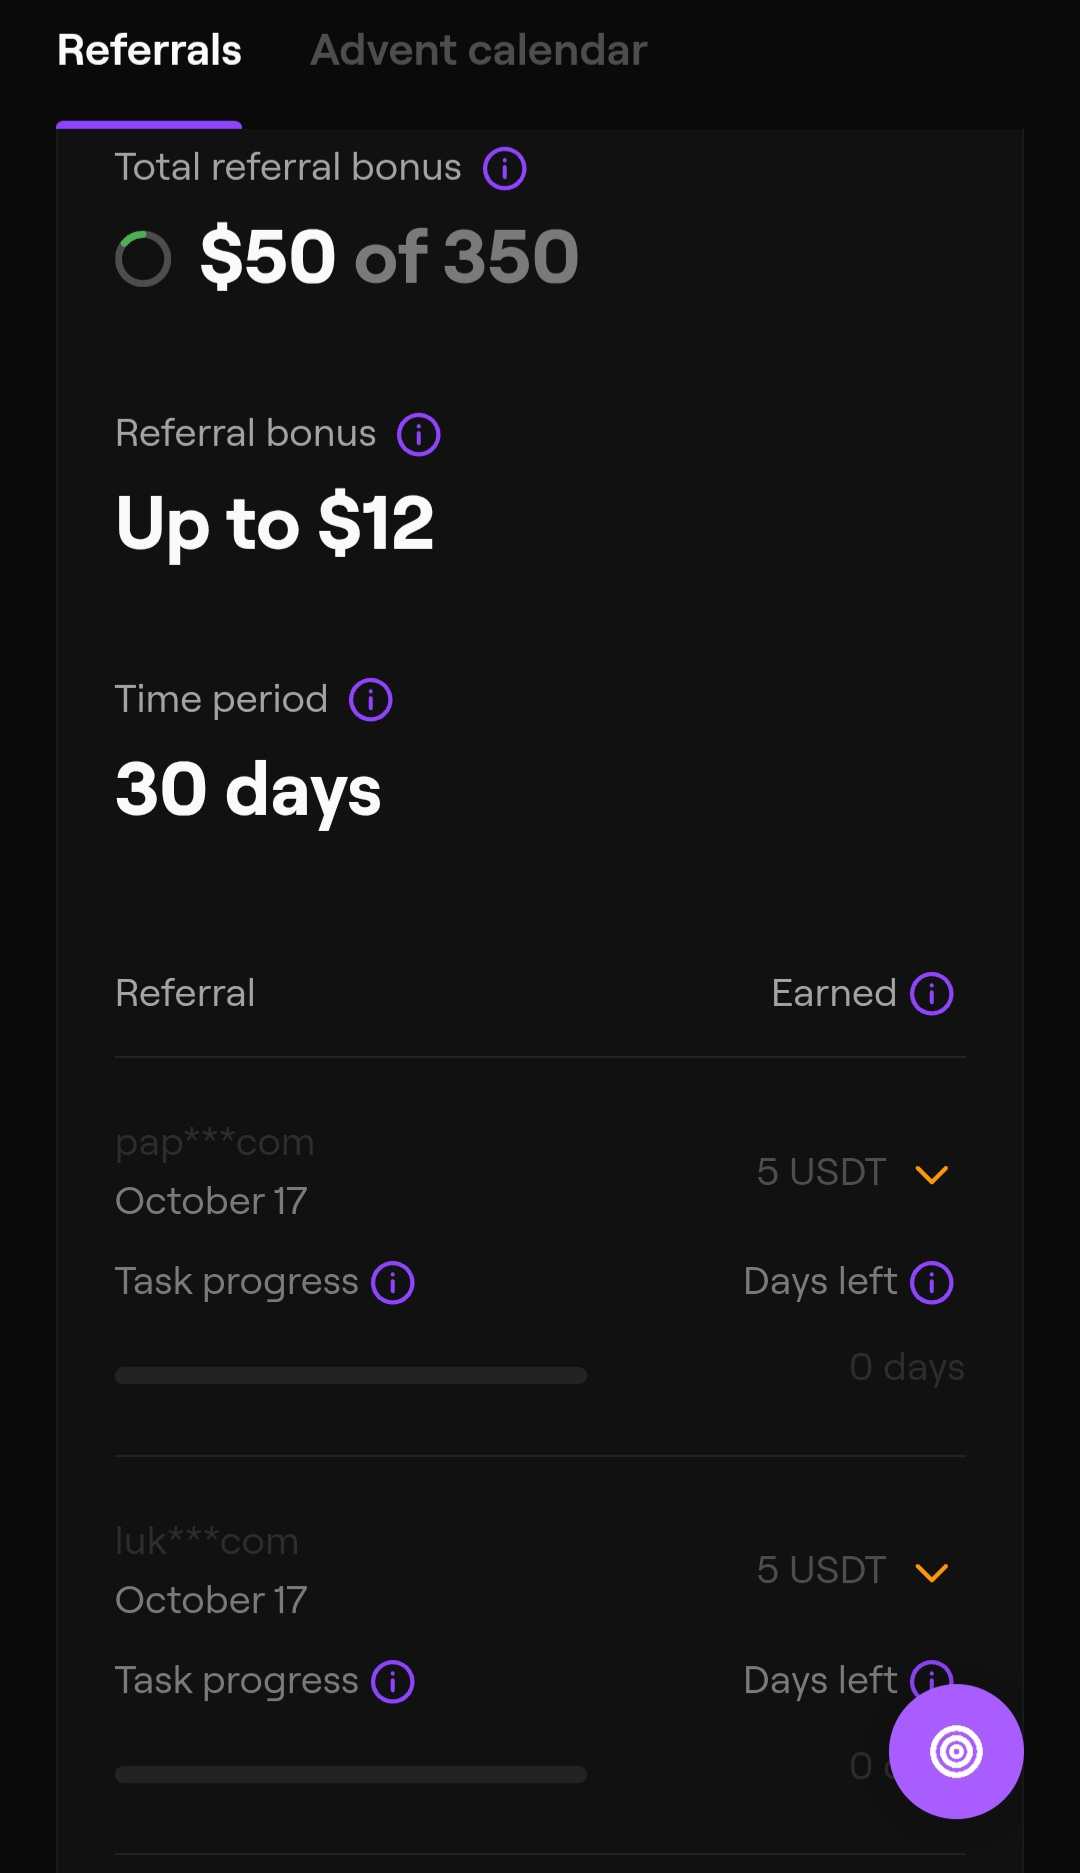Tap info icon beside Referral bonus
Viewport: 1080px width, 1873px height.
[x=418, y=435]
